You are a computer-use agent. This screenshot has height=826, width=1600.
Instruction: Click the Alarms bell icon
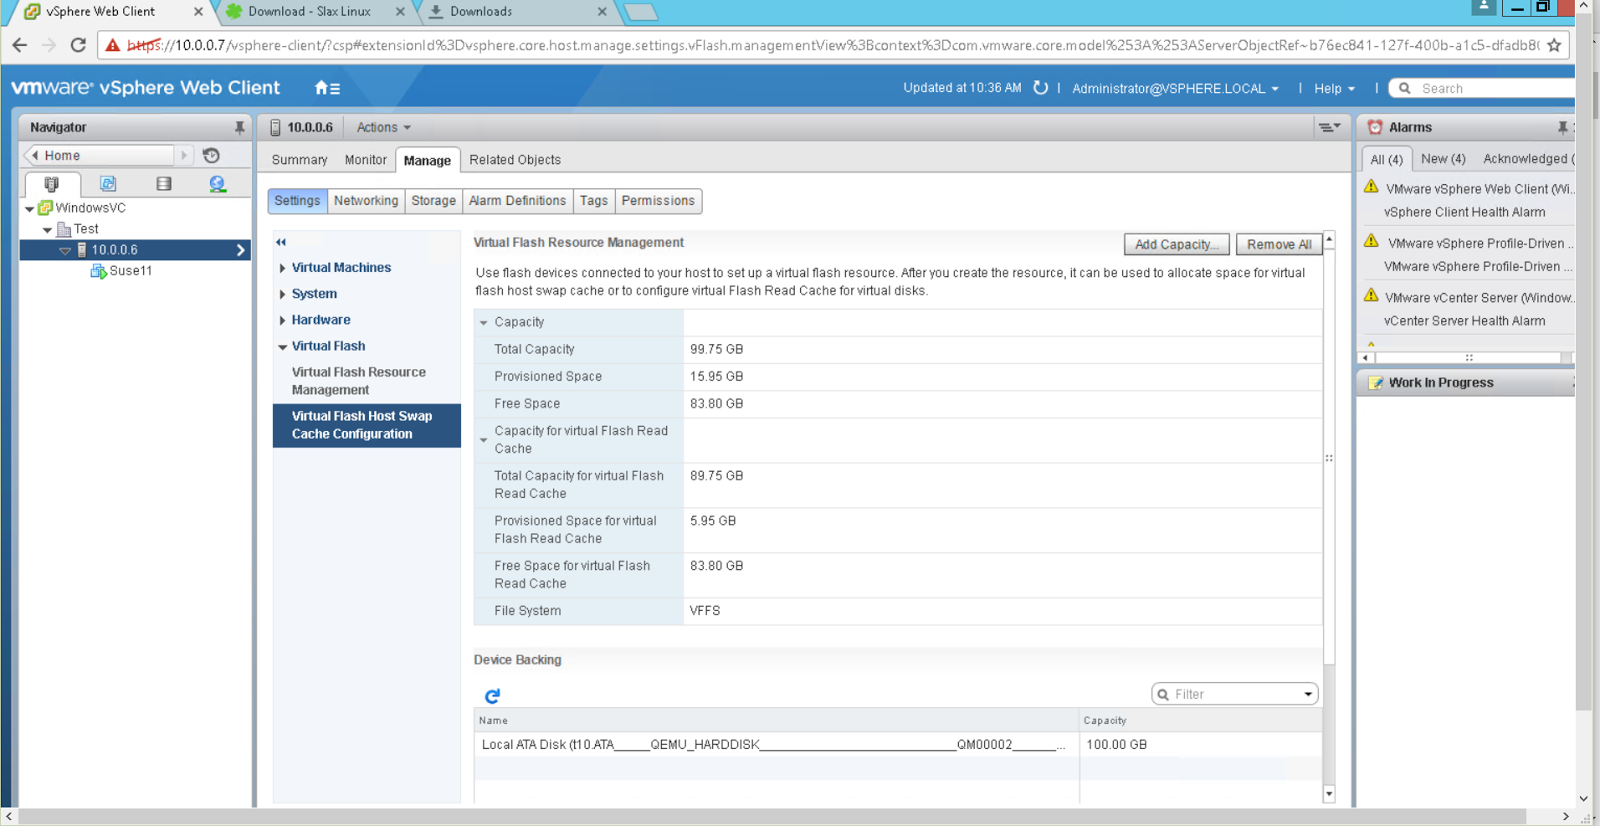(x=1375, y=127)
